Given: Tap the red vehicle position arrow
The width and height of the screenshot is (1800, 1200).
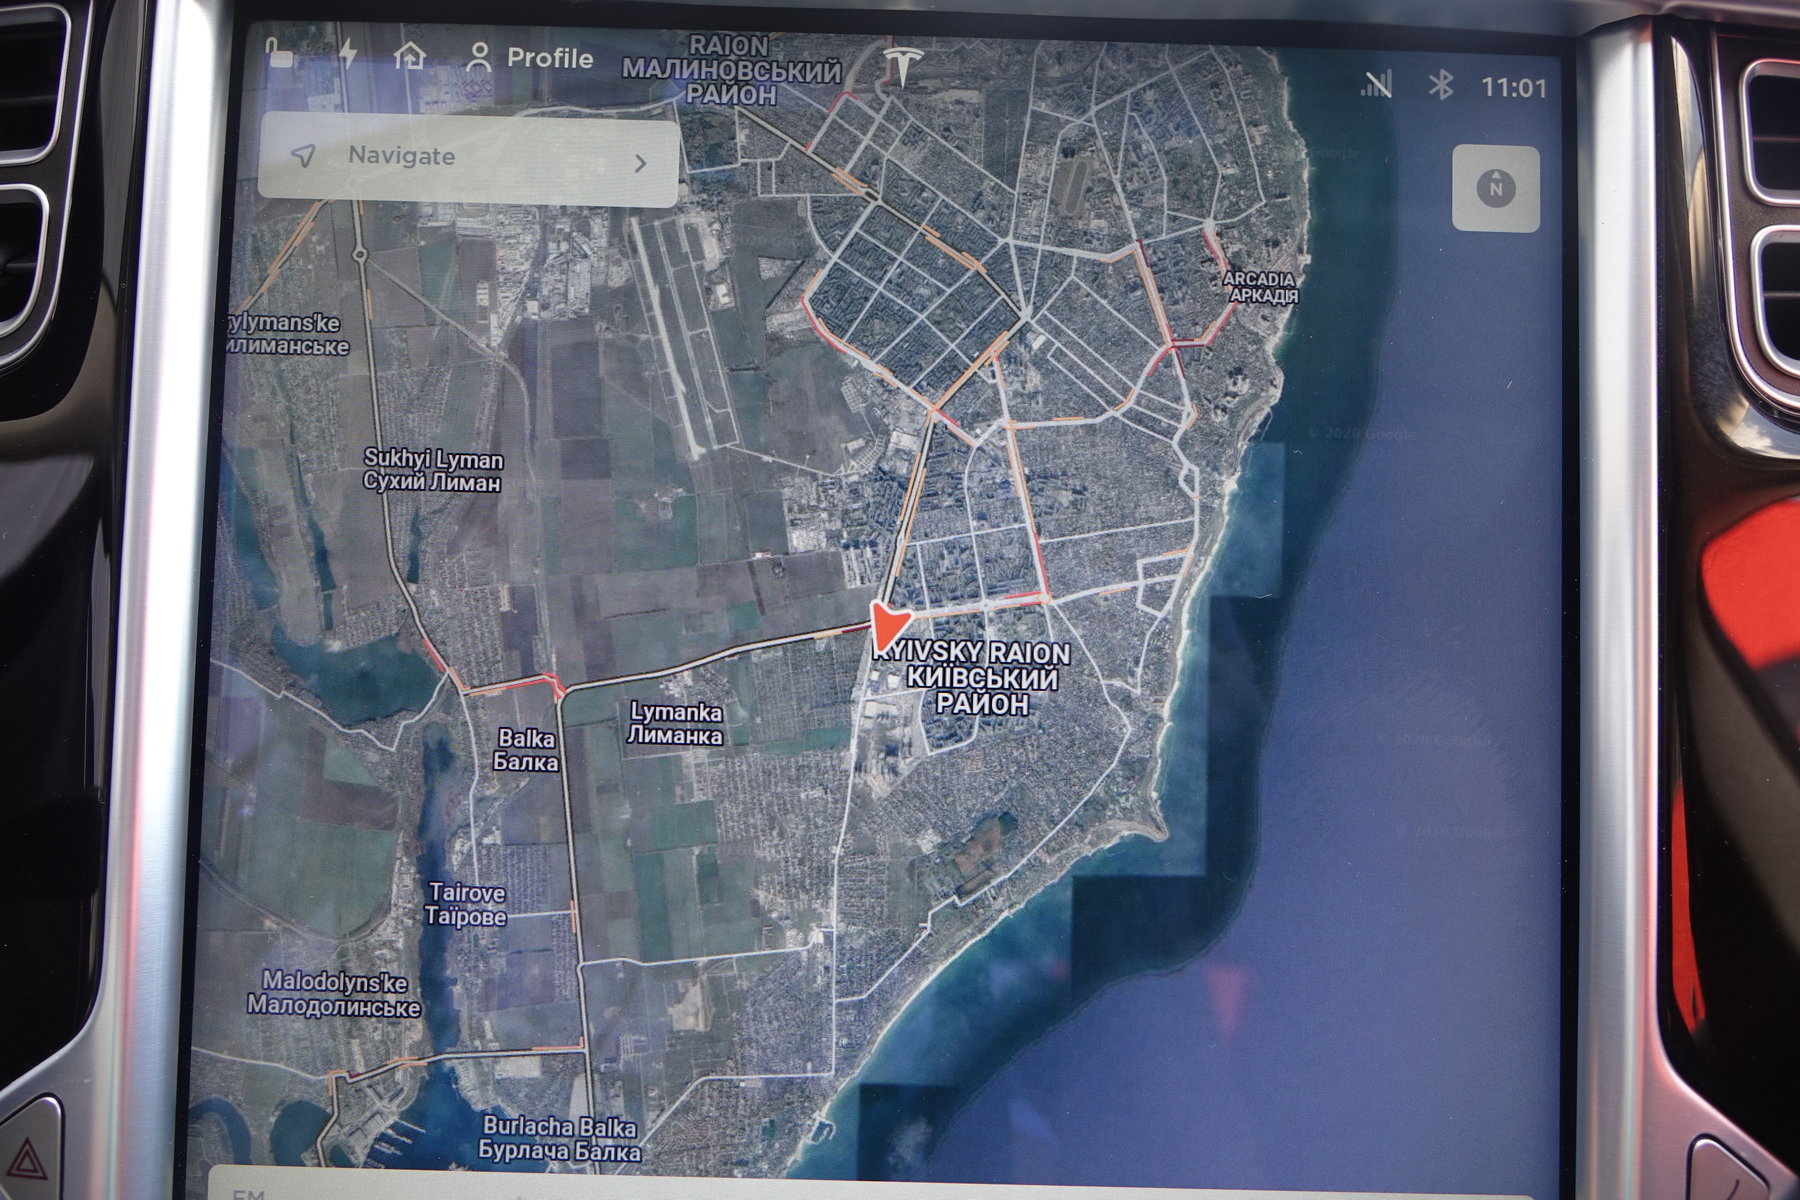Looking at the screenshot, I should click(x=886, y=627).
